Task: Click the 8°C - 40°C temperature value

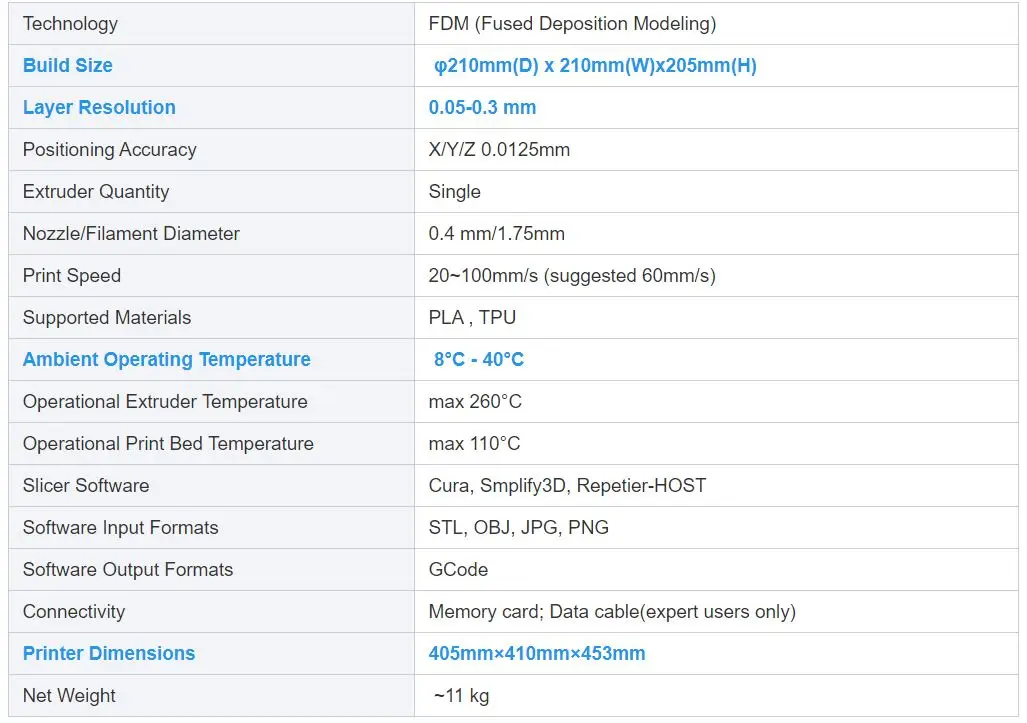Action: (478, 360)
